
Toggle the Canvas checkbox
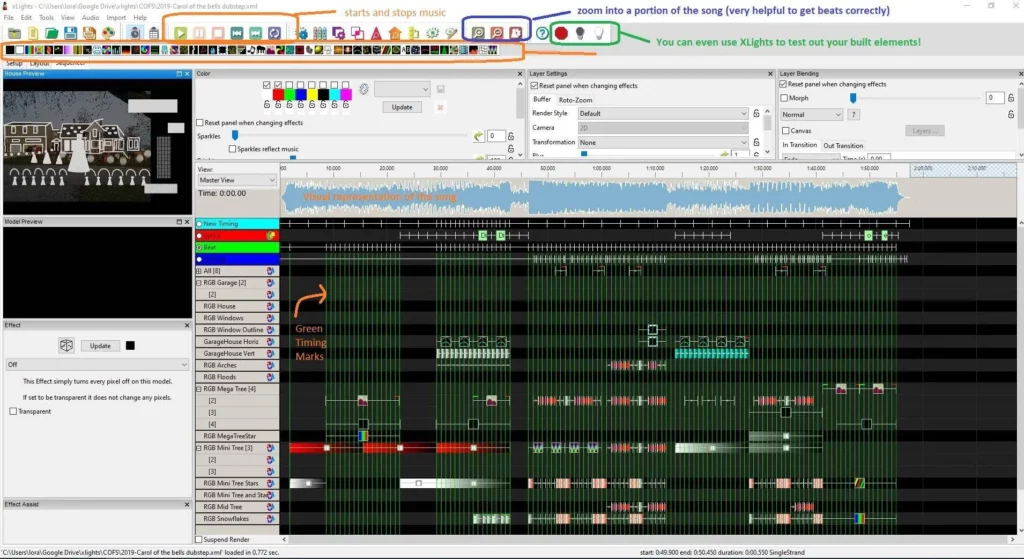[x=786, y=131]
